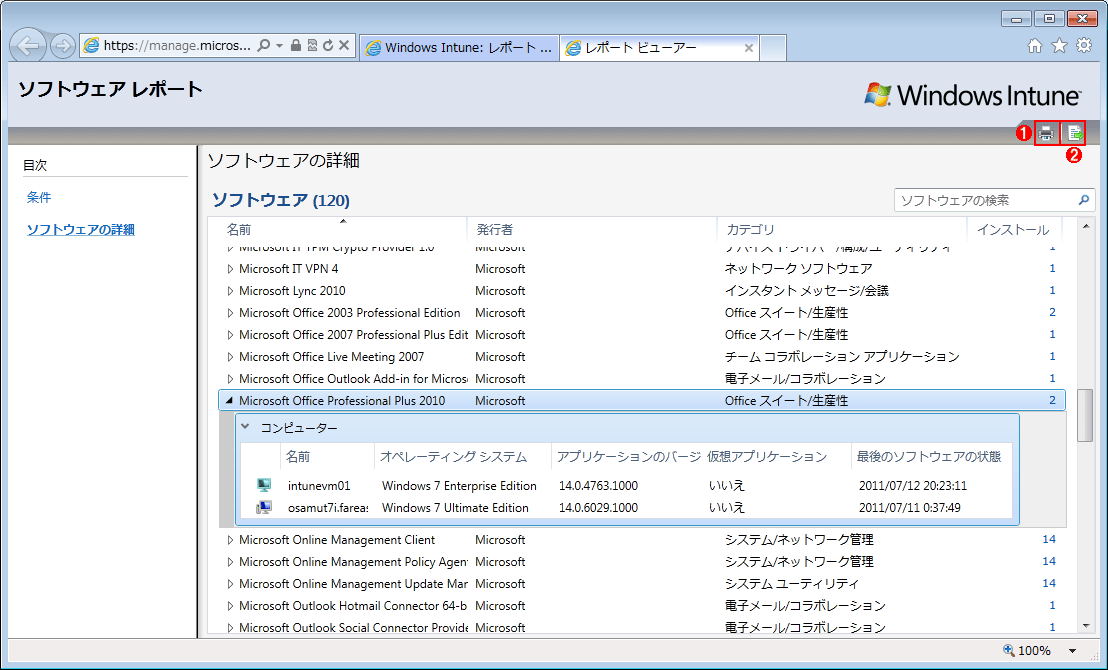Open the zoom level dropdown arrow
This screenshot has height=670, width=1108.
tap(1072, 651)
